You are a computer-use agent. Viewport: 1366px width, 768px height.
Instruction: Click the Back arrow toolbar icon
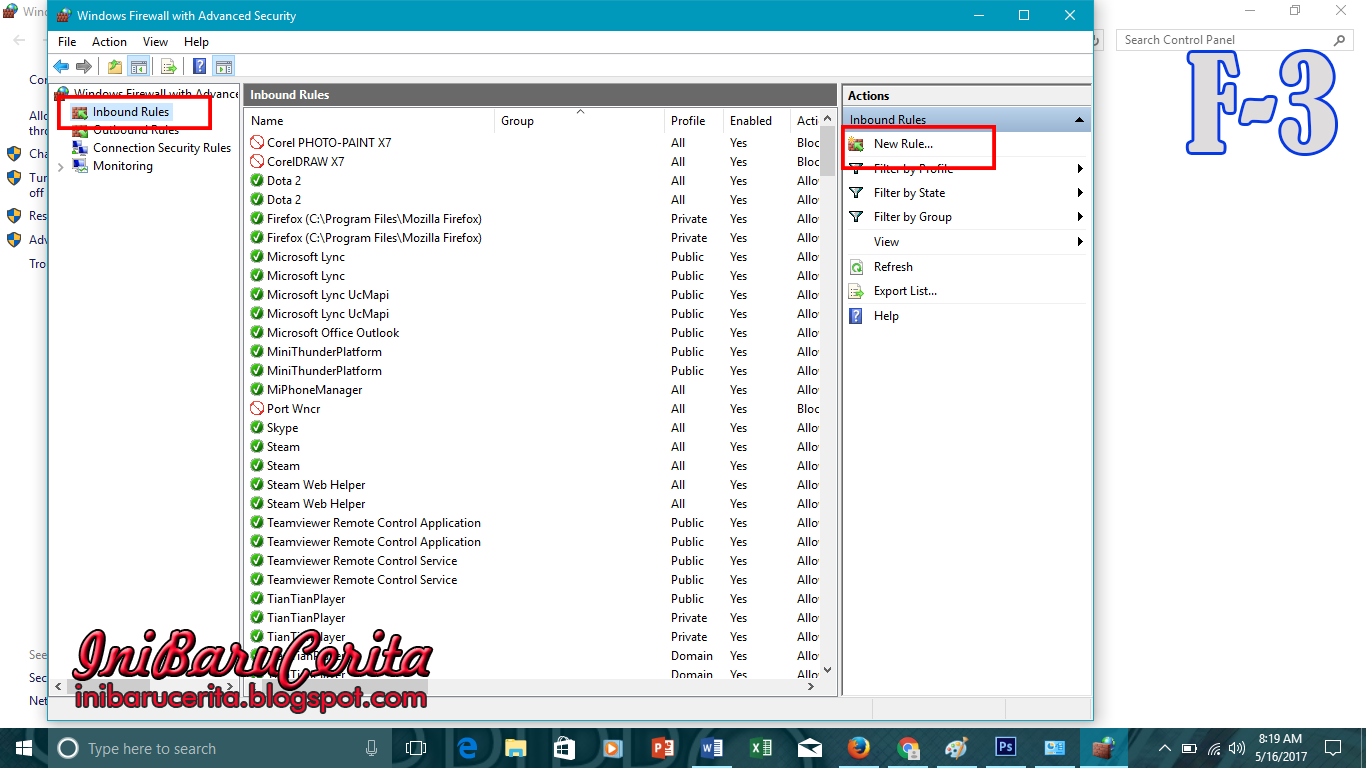(61, 66)
